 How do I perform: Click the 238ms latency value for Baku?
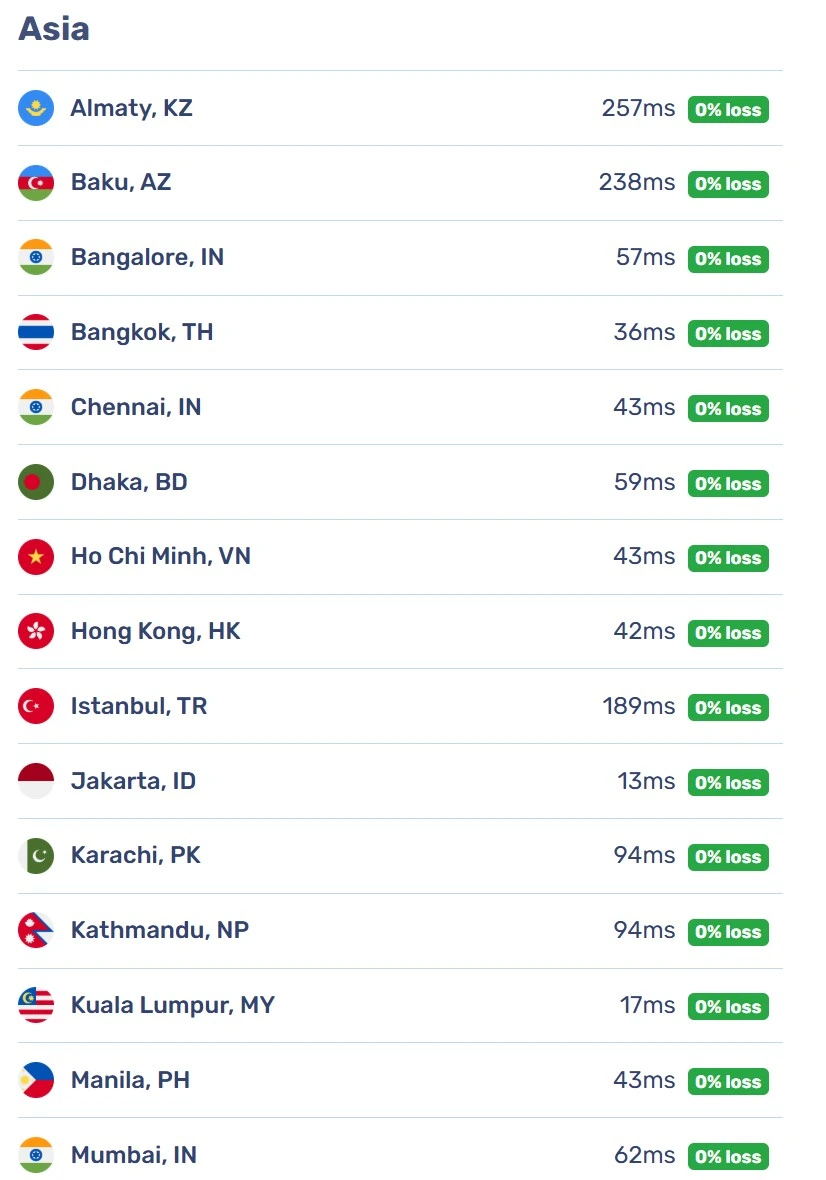pos(637,182)
